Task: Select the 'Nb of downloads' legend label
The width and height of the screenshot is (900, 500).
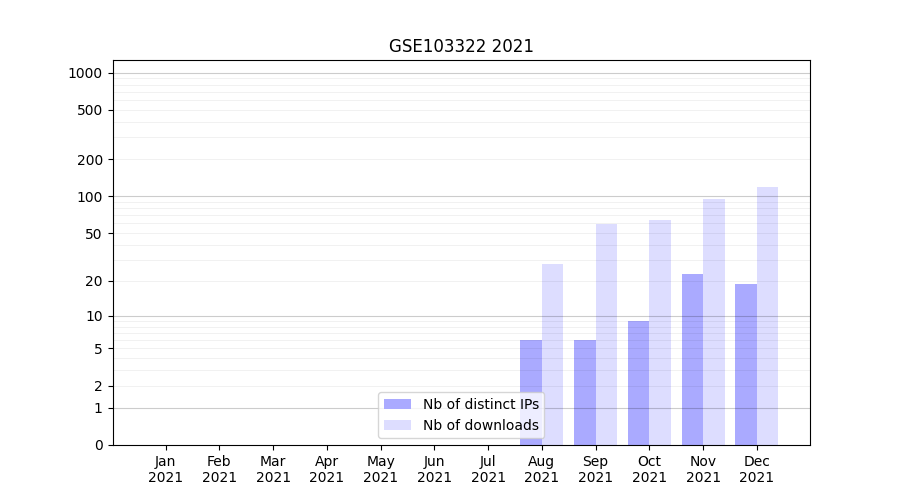Action: [480, 425]
